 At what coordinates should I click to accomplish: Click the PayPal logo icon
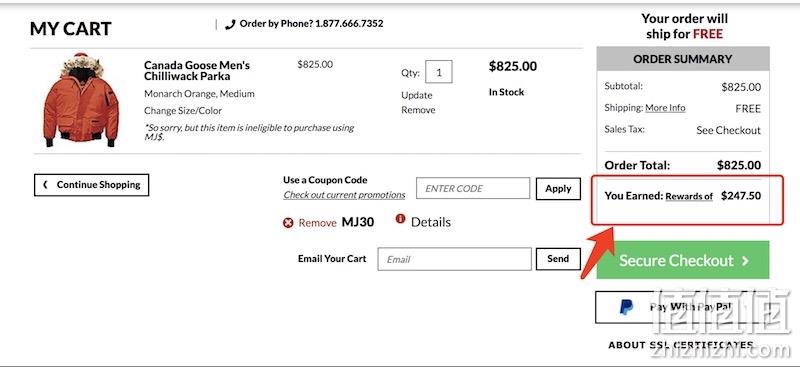pyautogui.click(x=626, y=307)
